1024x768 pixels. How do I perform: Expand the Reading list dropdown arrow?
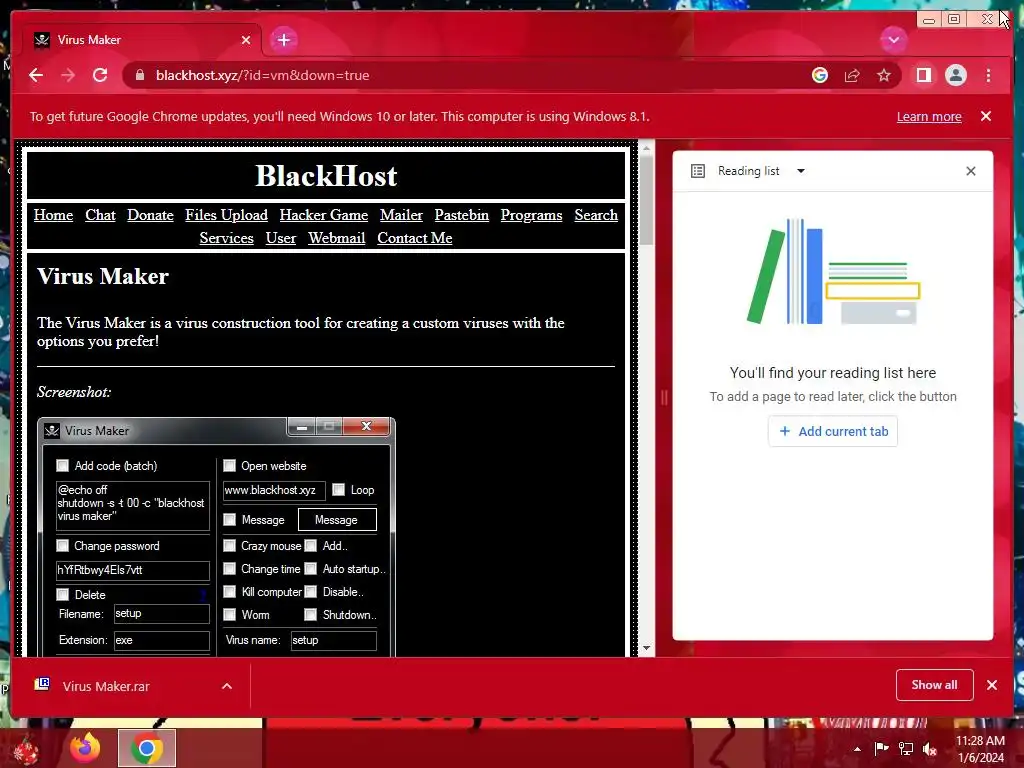pyautogui.click(x=801, y=171)
